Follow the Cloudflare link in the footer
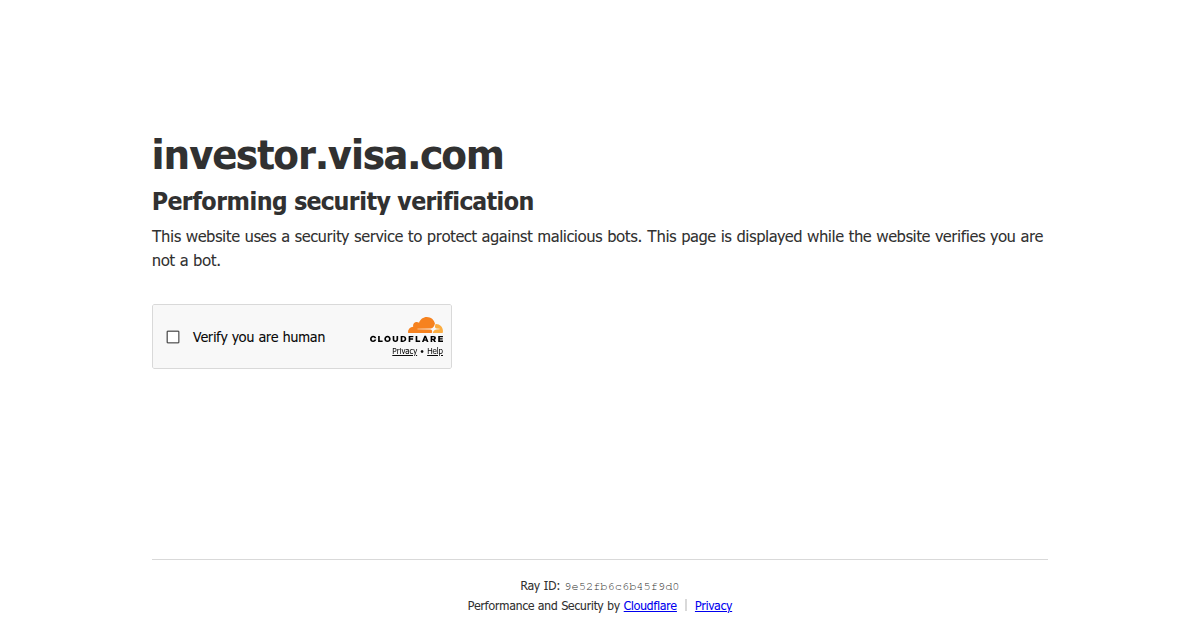1200x630 pixels. (x=650, y=606)
